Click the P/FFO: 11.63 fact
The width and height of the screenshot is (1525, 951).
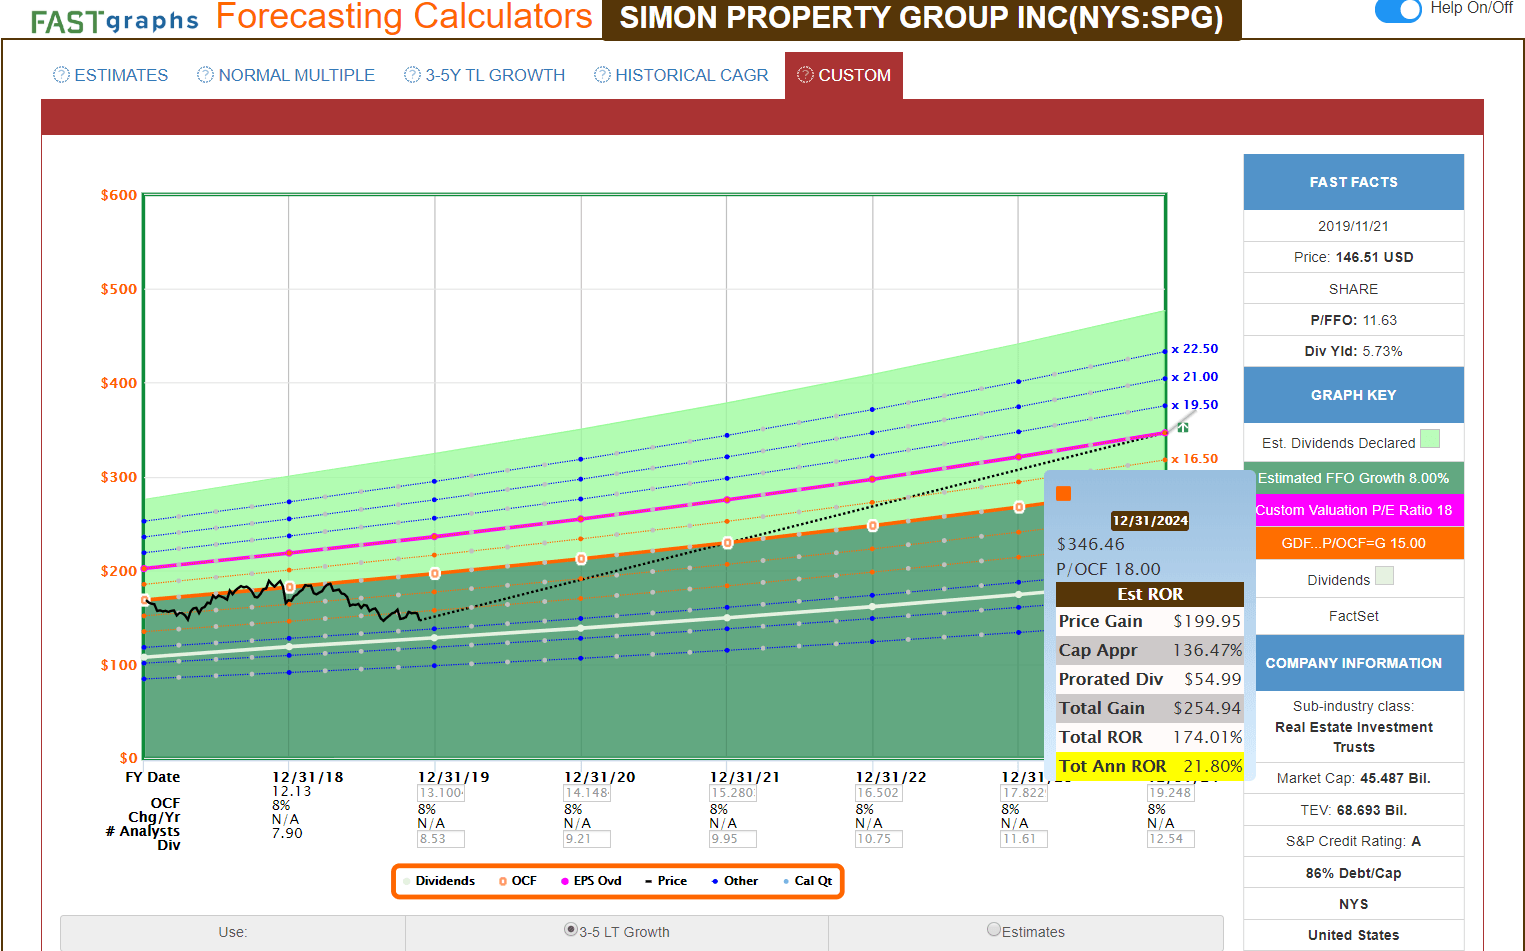(1354, 320)
